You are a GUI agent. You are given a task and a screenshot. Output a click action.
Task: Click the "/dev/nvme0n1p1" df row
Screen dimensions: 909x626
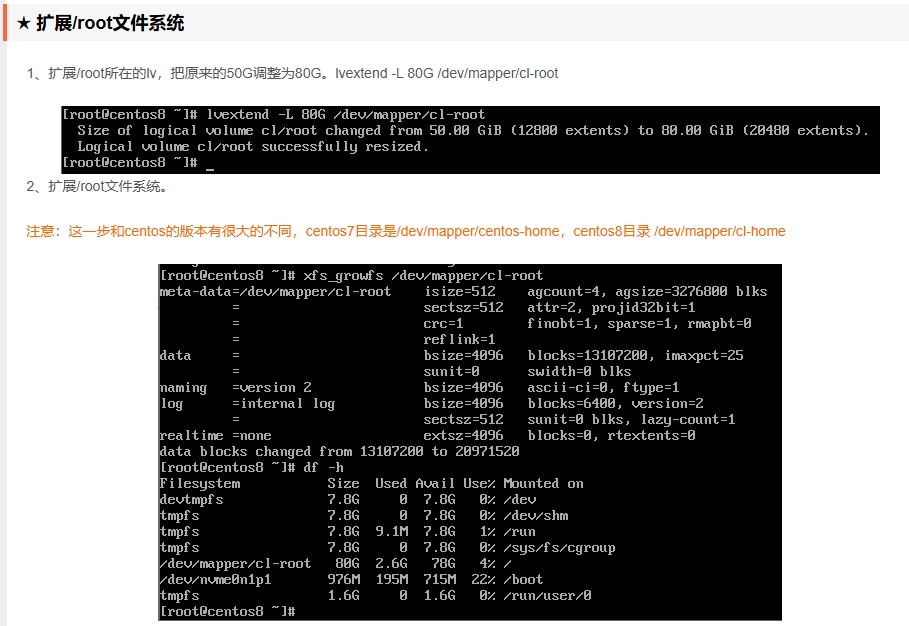[x=351, y=579]
